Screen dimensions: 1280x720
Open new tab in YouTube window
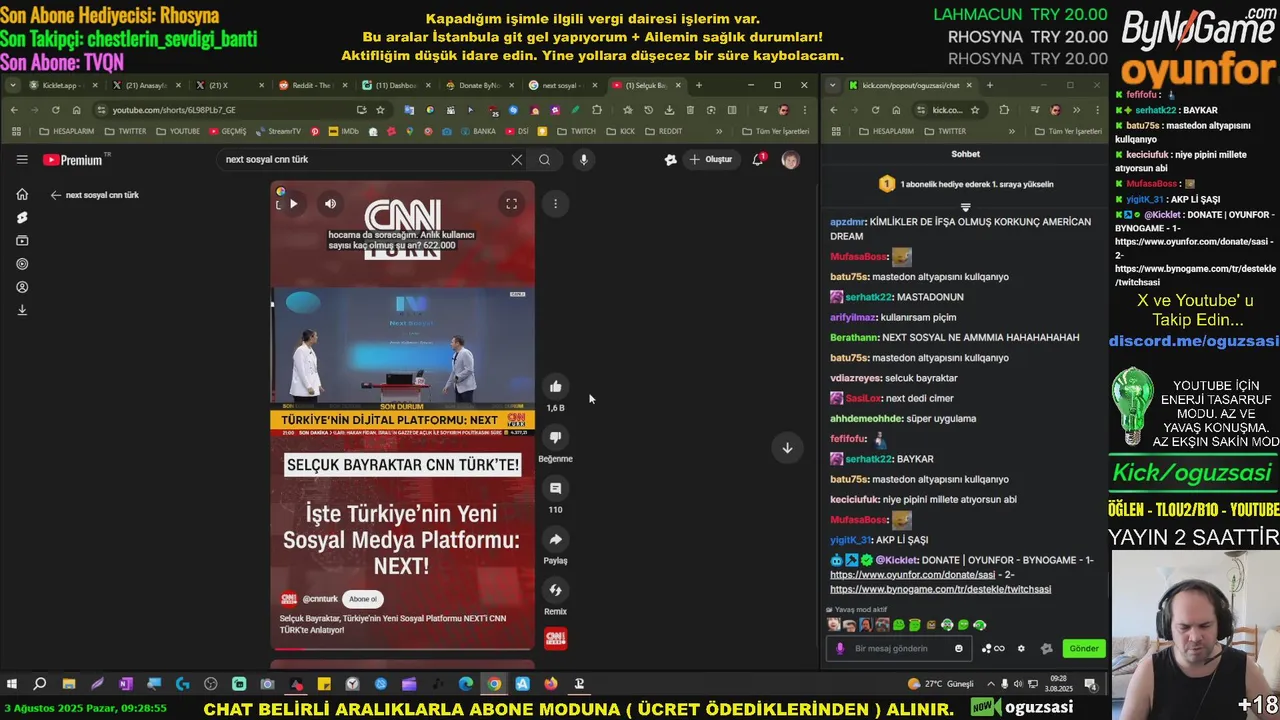(x=698, y=85)
